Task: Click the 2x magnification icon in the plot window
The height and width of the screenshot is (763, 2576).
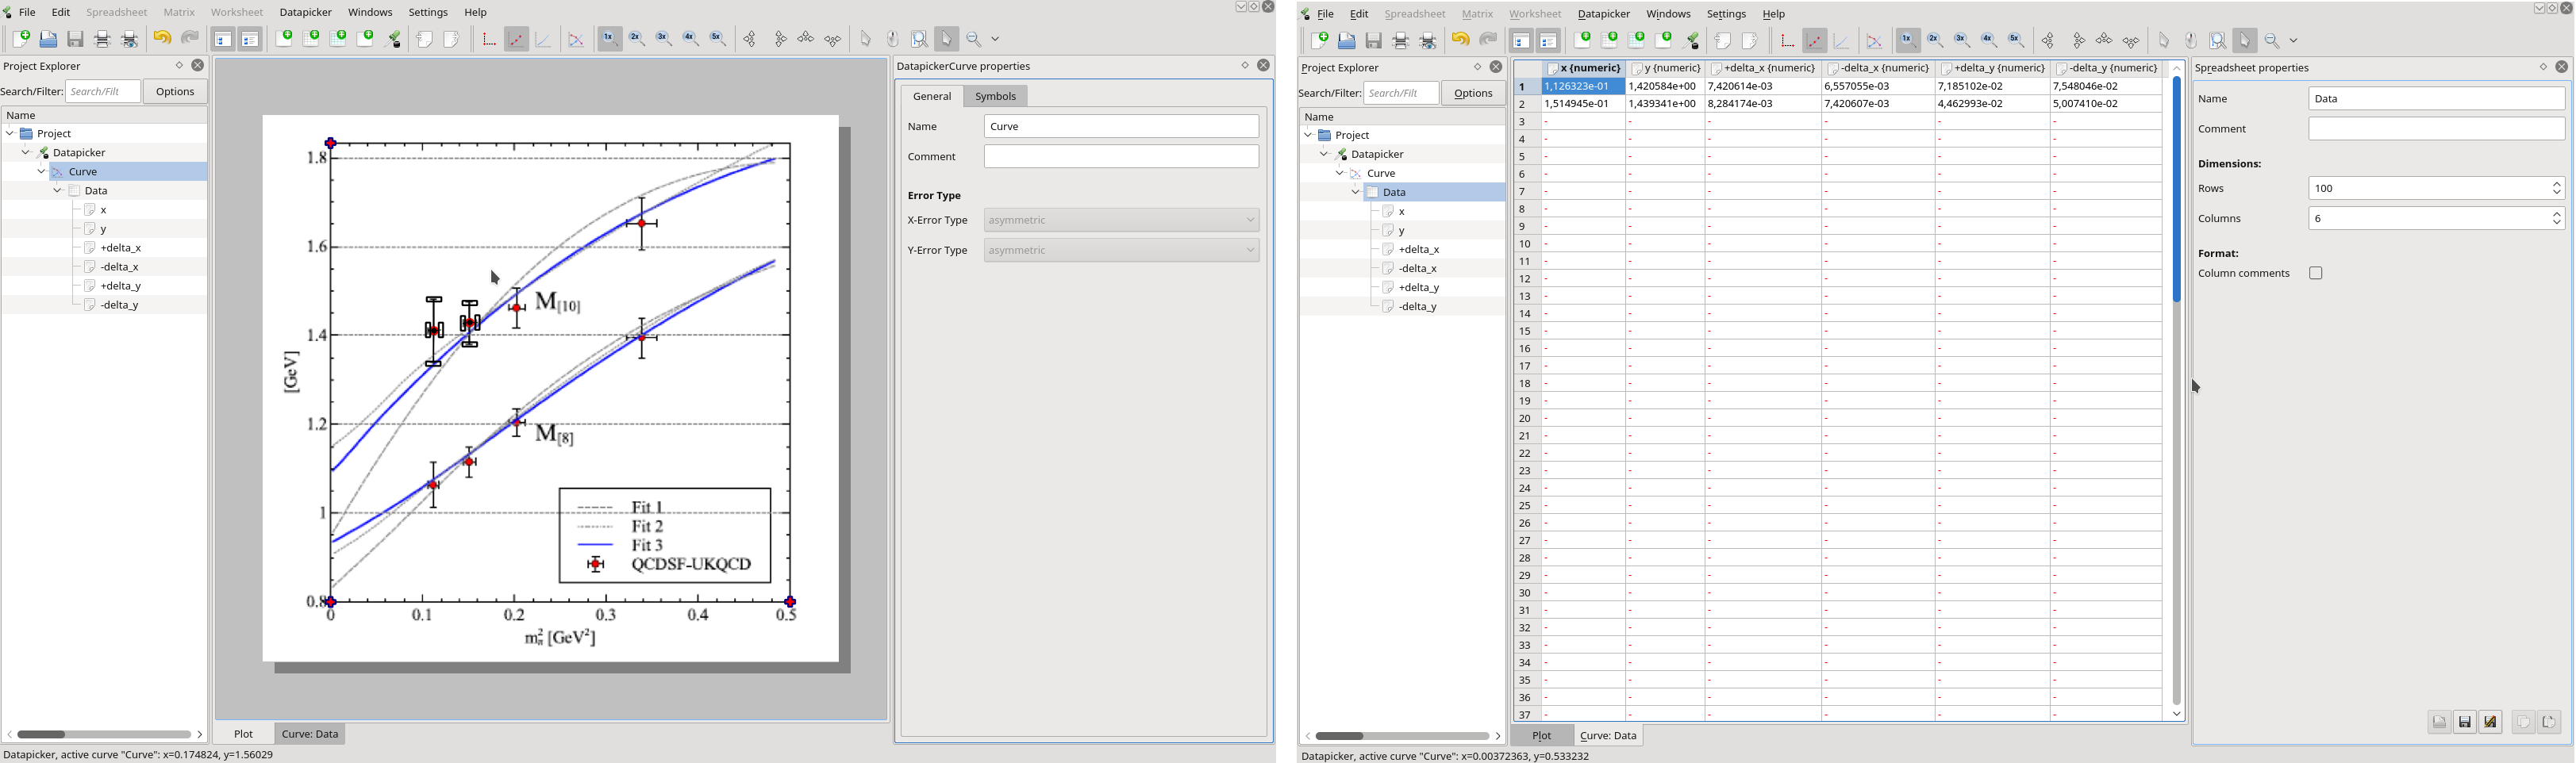Action: click(637, 39)
